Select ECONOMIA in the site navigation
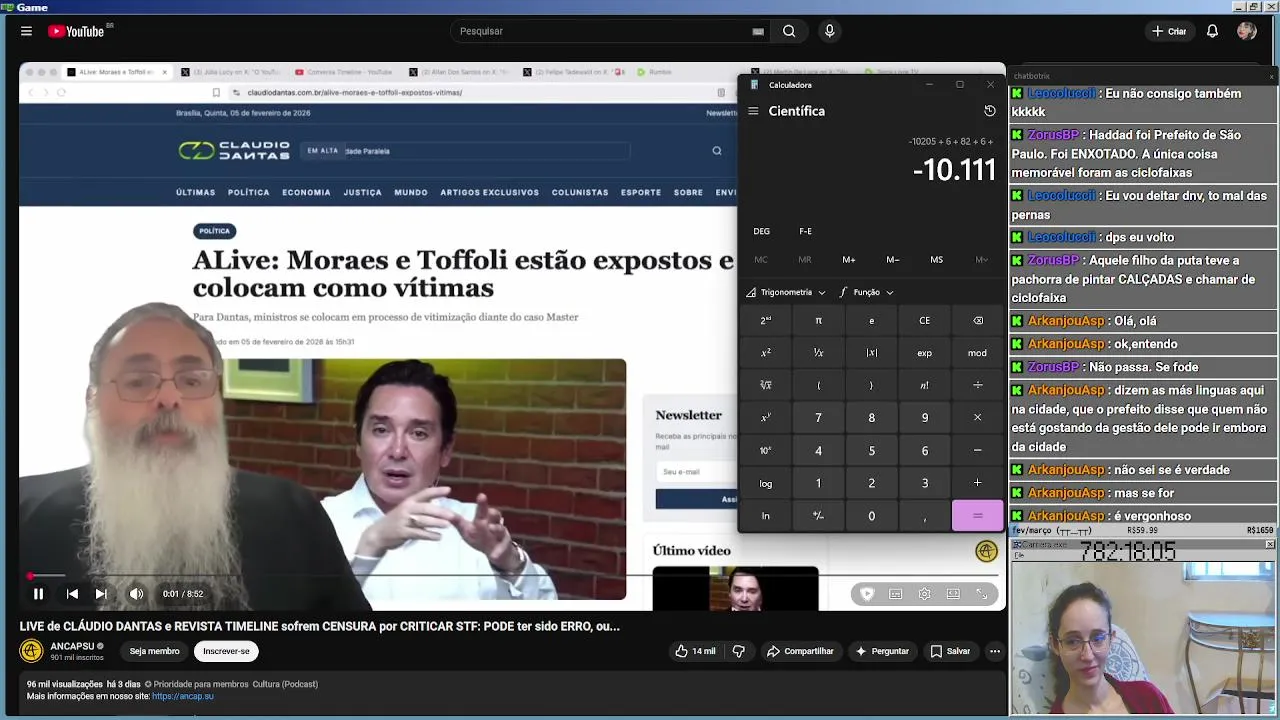The width and height of the screenshot is (1280, 720). [x=306, y=192]
